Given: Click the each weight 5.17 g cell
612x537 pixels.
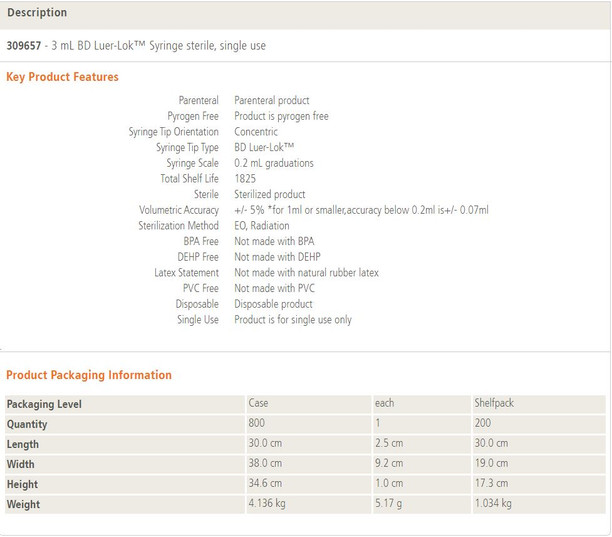Looking at the screenshot, I should click(388, 503).
